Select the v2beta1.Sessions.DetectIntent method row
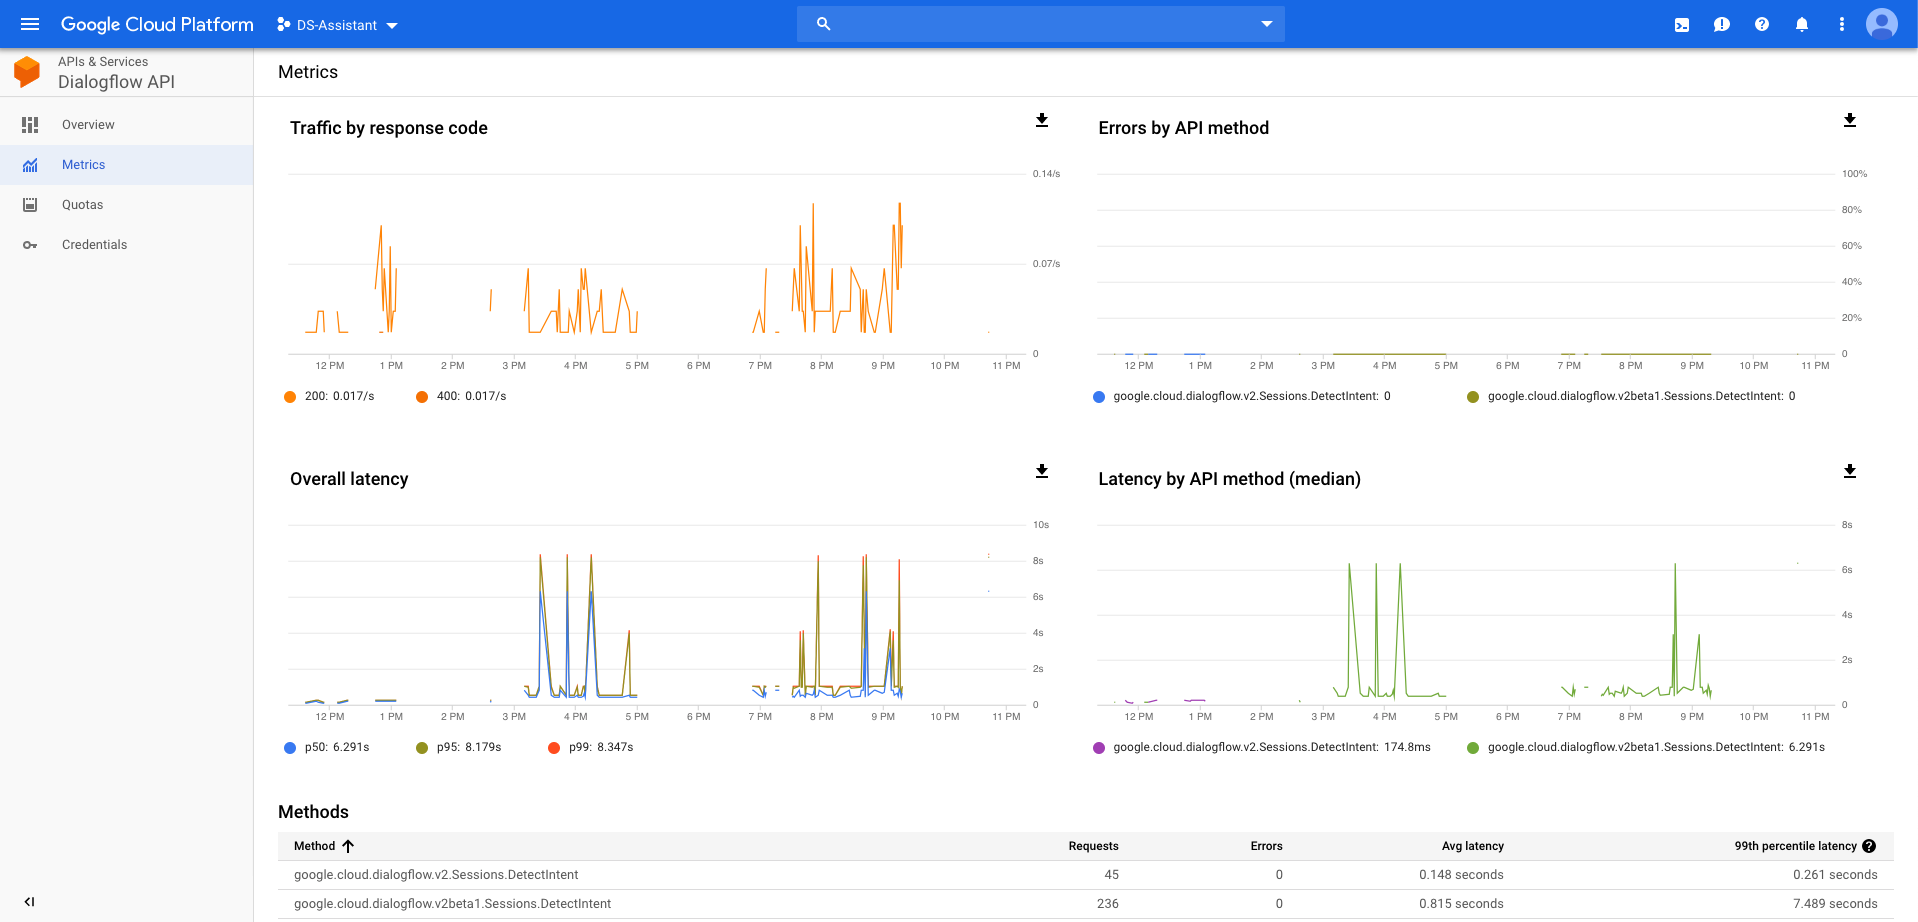The image size is (1918, 922). coord(1086,904)
